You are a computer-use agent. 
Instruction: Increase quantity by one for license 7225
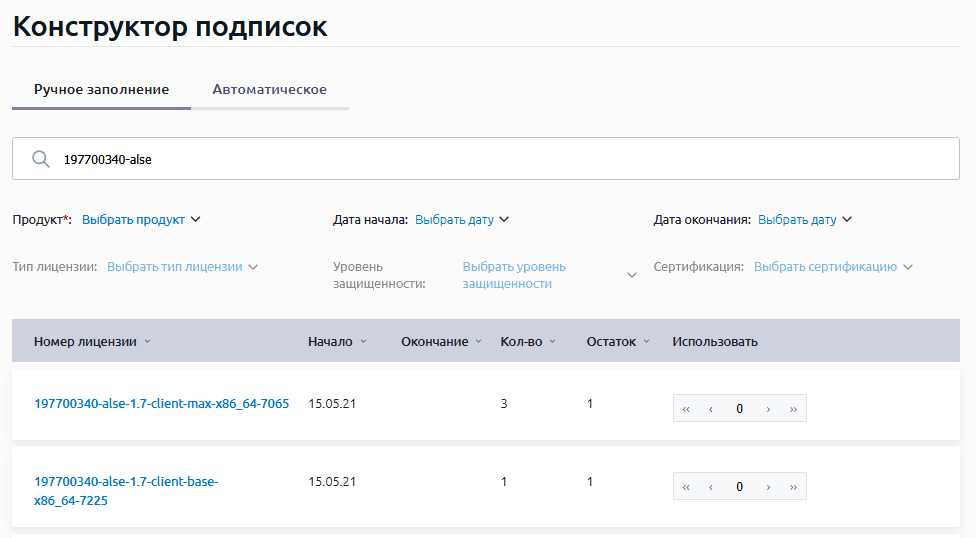click(767, 487)
